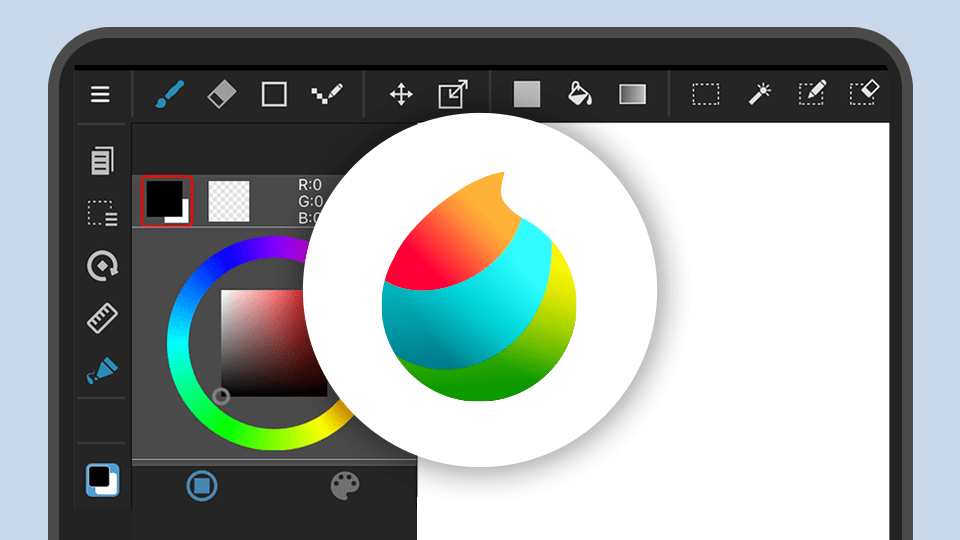Image resolution: width=960 pixels, height=540 pixels.
Task: Select the transparent color swatch
Action: point(229,201)
